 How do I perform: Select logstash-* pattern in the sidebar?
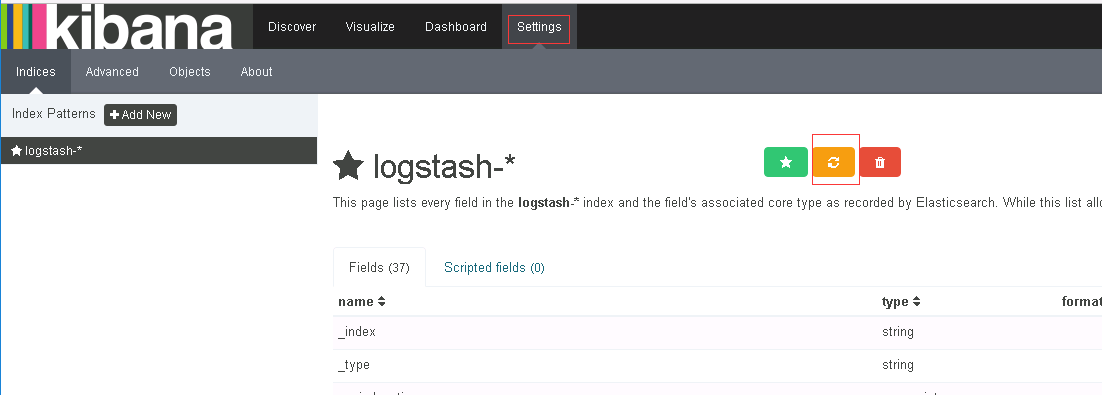click(x=159, y=150)
